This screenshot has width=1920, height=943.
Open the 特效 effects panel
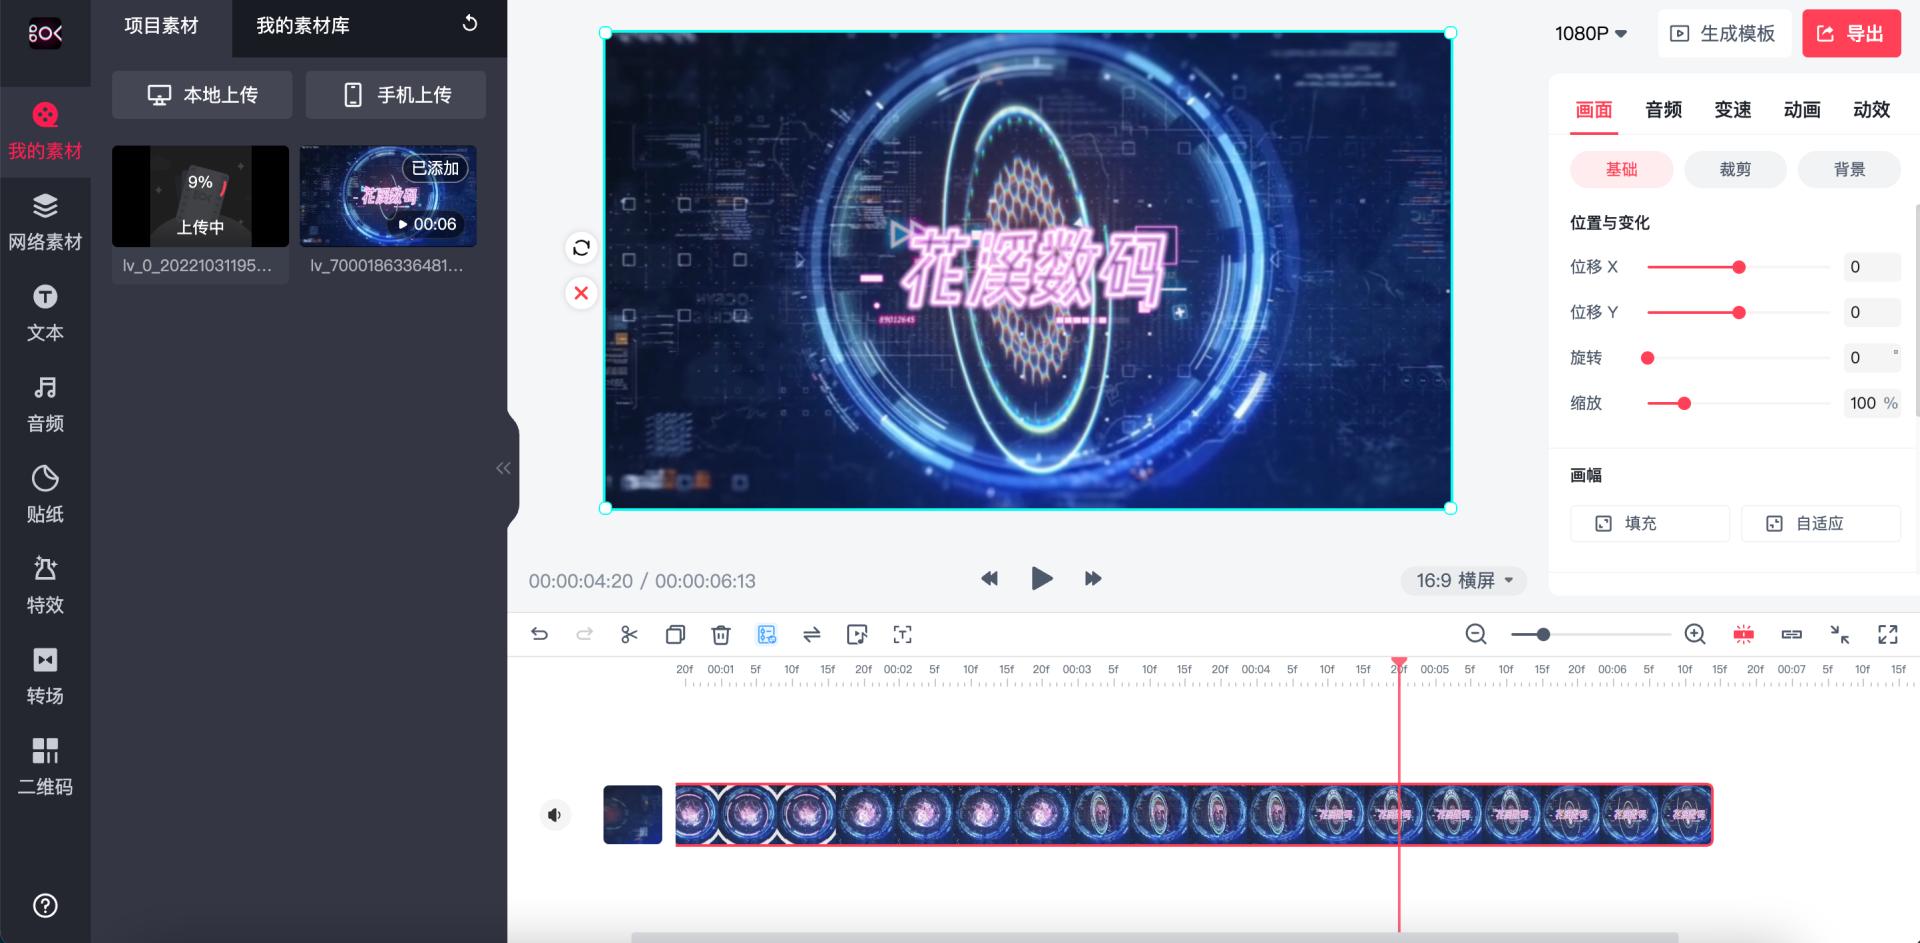coord(43,585)
